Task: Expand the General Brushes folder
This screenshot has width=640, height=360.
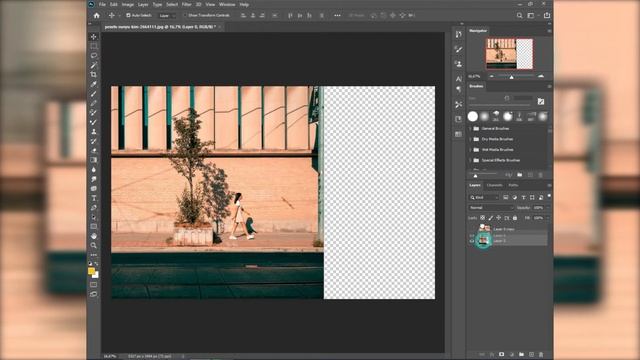Action: (x=470, y=129)
